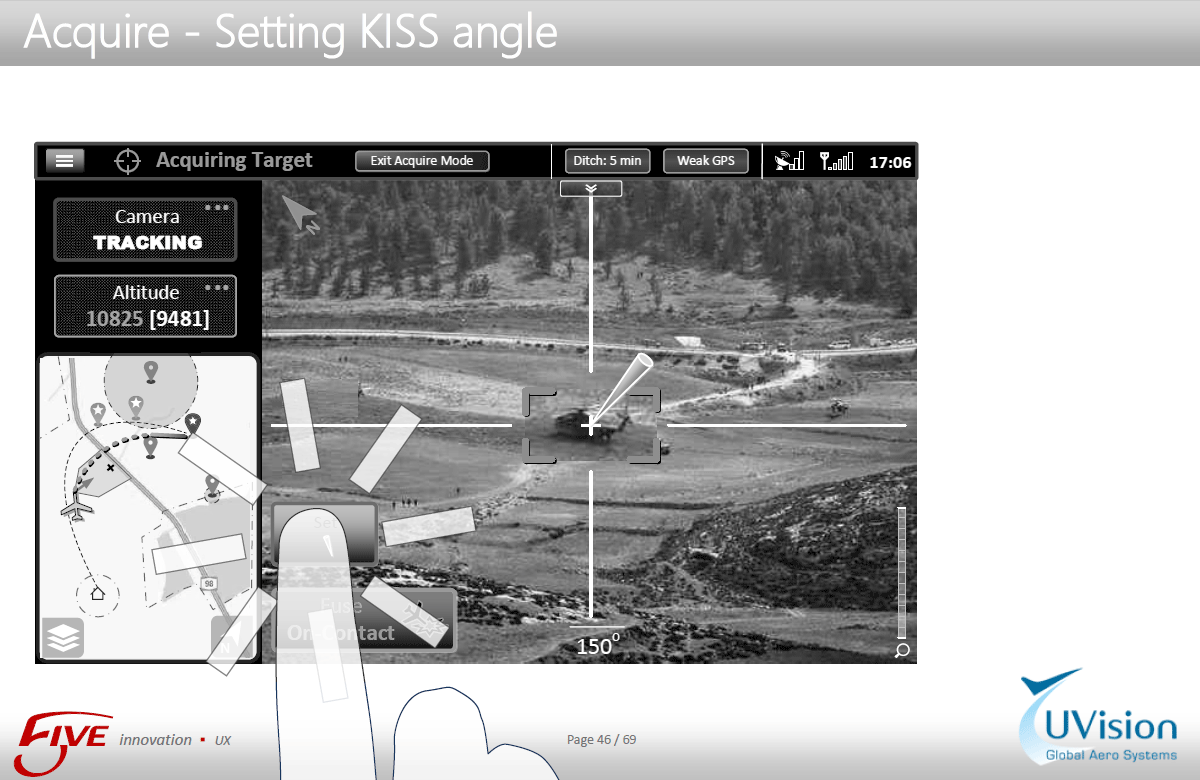
Task: Click the altitude value [9481]
Action: (x=179, y=319)
